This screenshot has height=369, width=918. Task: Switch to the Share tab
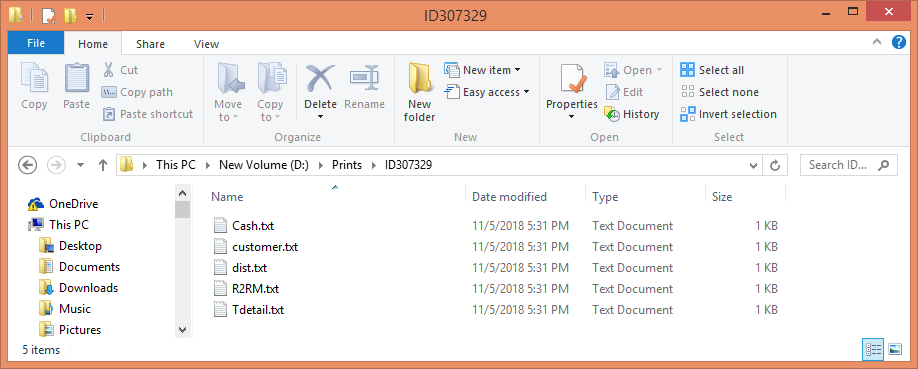150,43
